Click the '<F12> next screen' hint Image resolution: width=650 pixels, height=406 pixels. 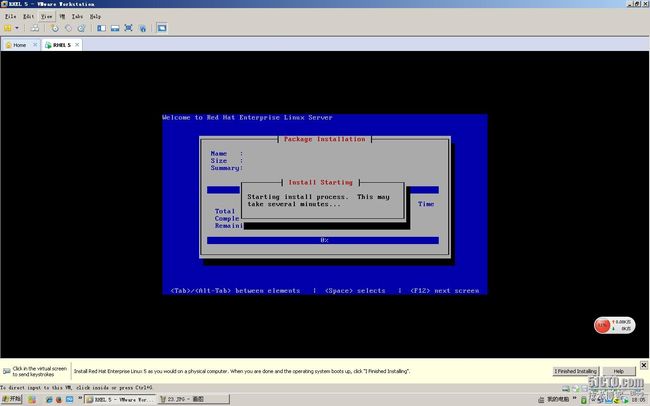point(444,291)
